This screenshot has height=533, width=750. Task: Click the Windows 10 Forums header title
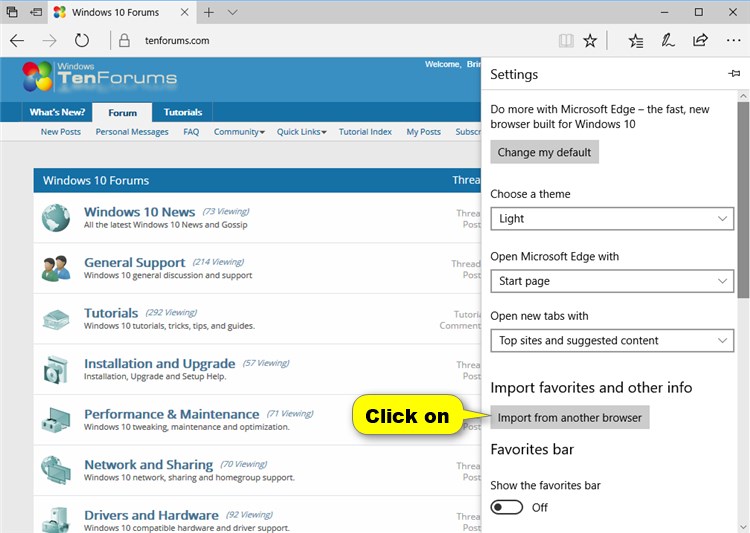point(96,180)
